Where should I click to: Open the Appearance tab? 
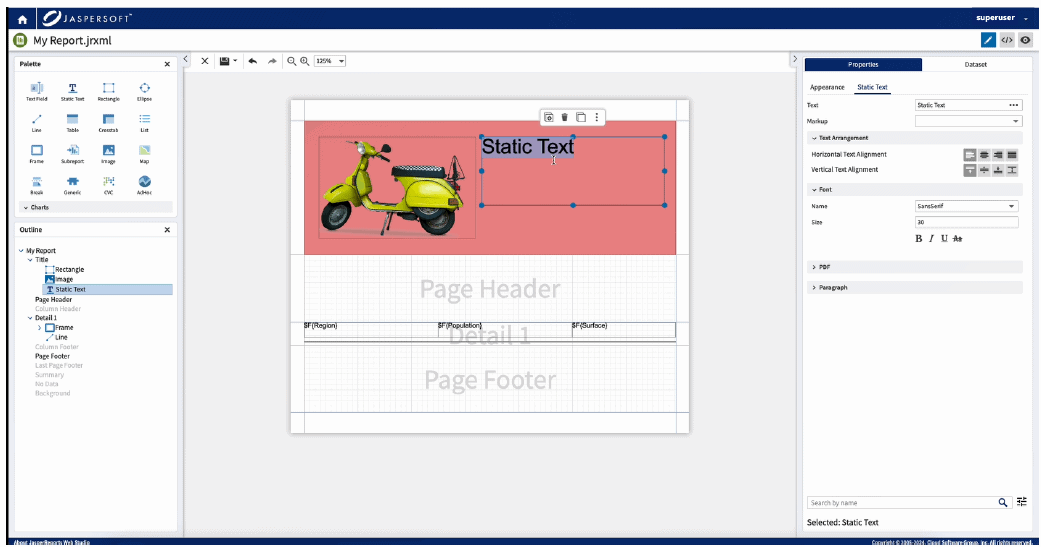tap(827, 87)
